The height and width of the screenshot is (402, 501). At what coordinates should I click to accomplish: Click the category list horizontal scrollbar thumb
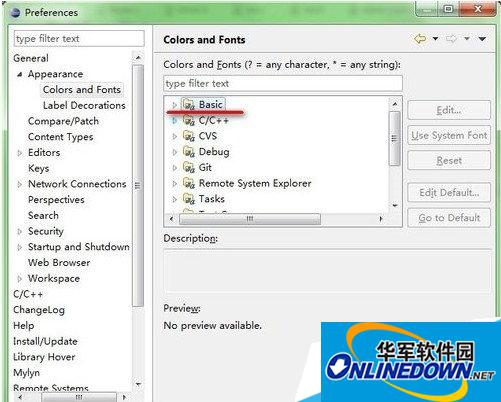tap(250, 219)
